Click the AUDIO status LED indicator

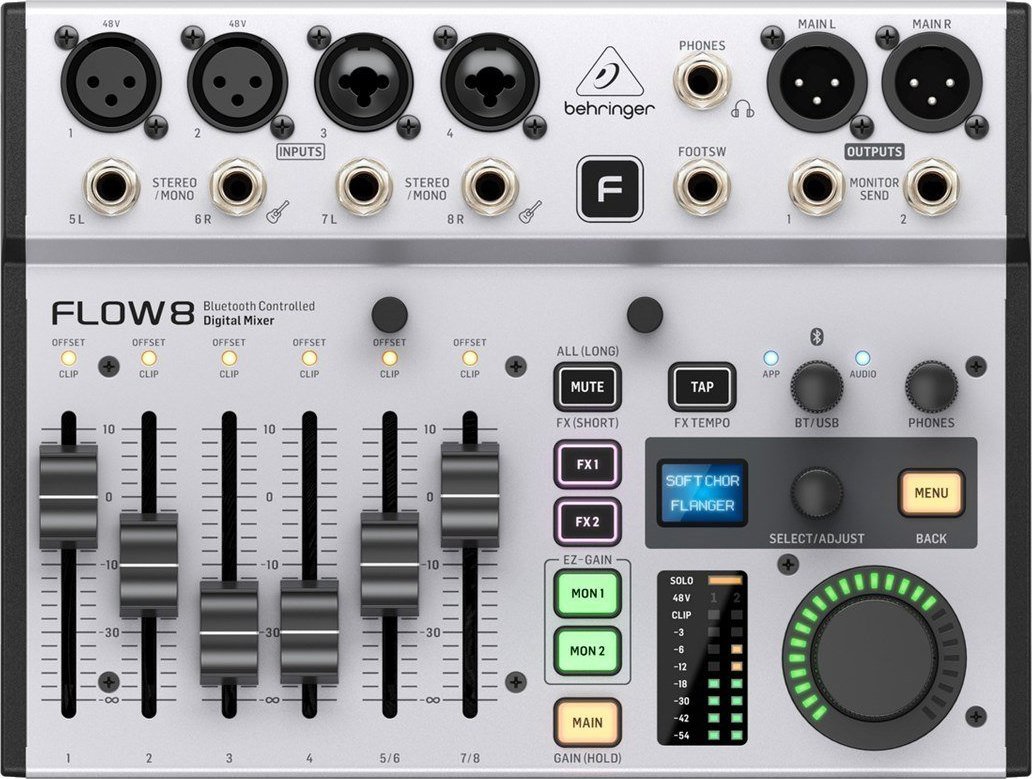(x=861, y=357)
